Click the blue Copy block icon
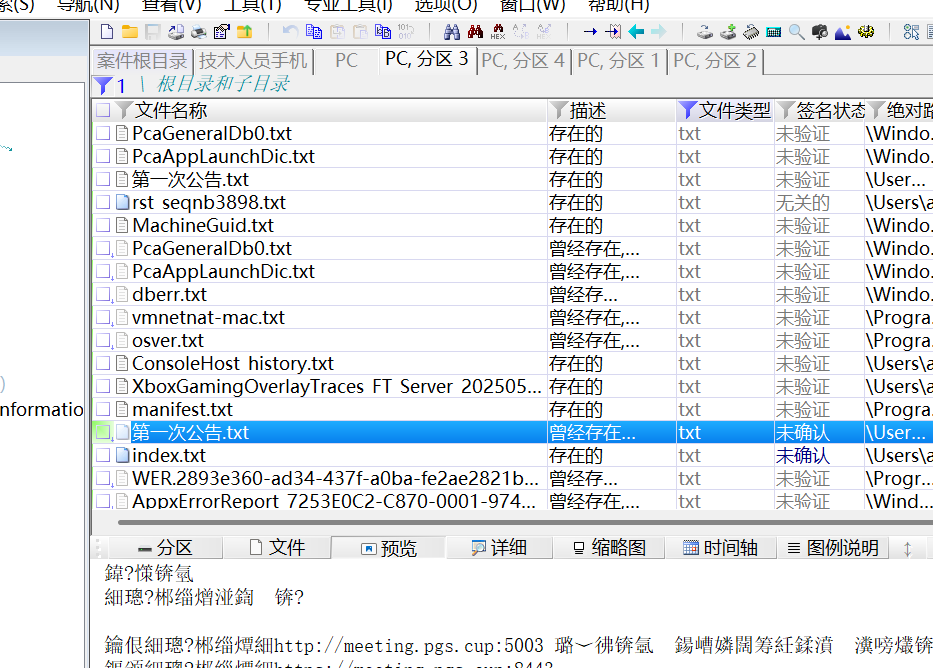The height and width of the screenshot is (668, 933). (x=314, y=32)
